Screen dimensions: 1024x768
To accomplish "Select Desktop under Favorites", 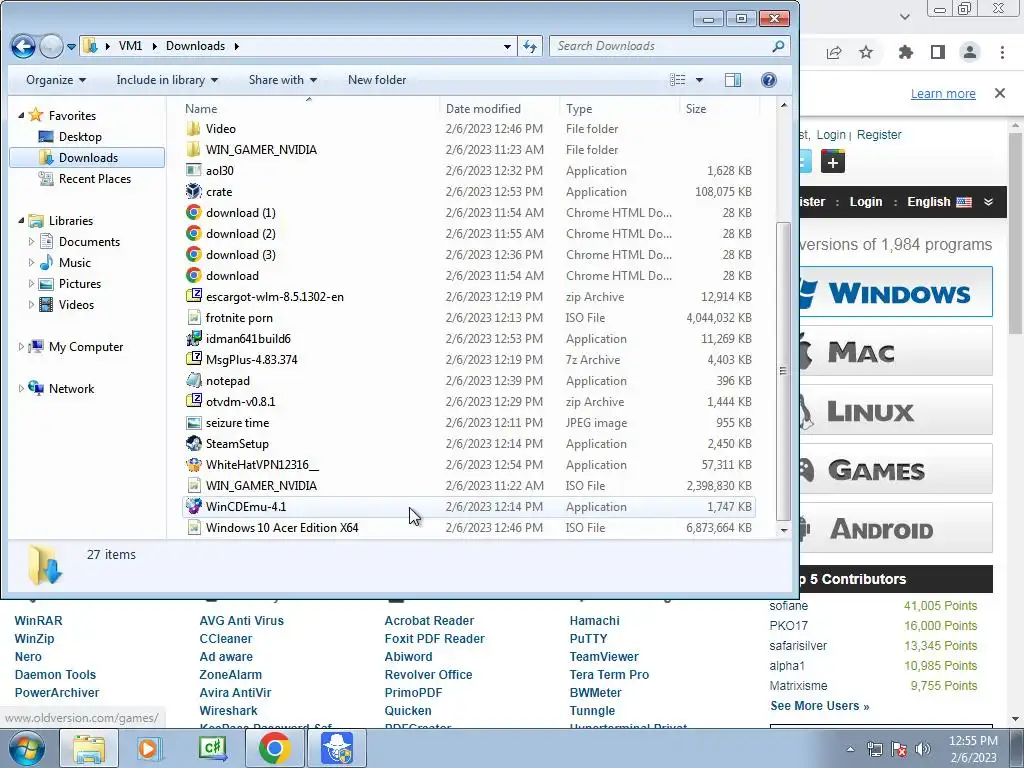I will click(80, 136).
